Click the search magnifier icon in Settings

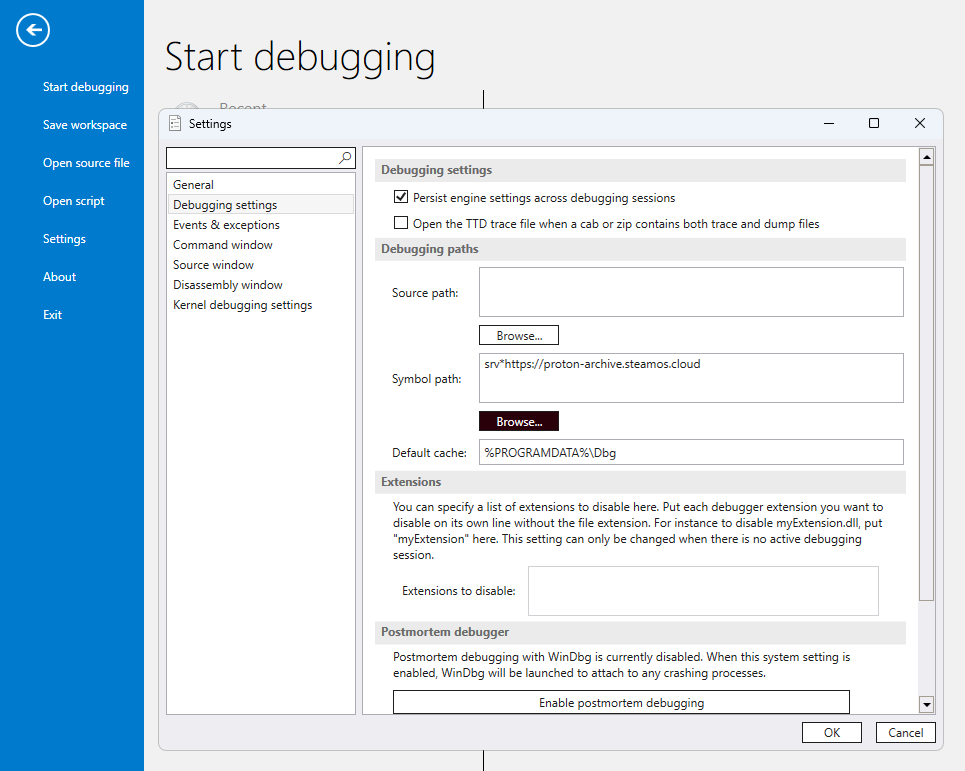pos(345,158)
